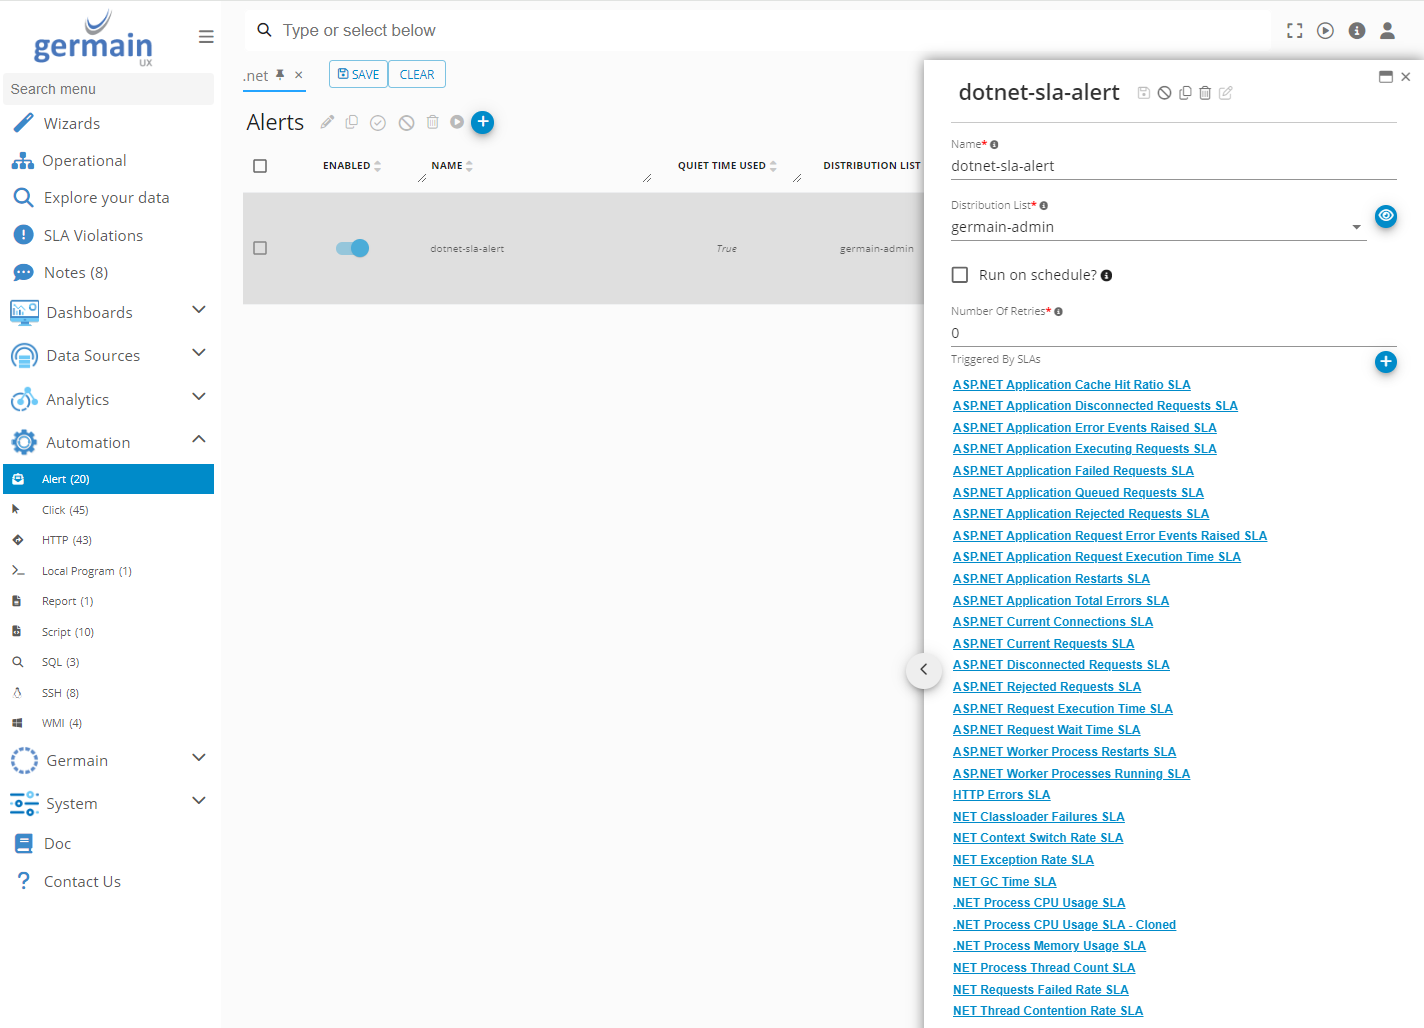The height and width of the screenshot is (1028, 1424).
Task: Click the SAVE button
Action: (x=358, y=75)
